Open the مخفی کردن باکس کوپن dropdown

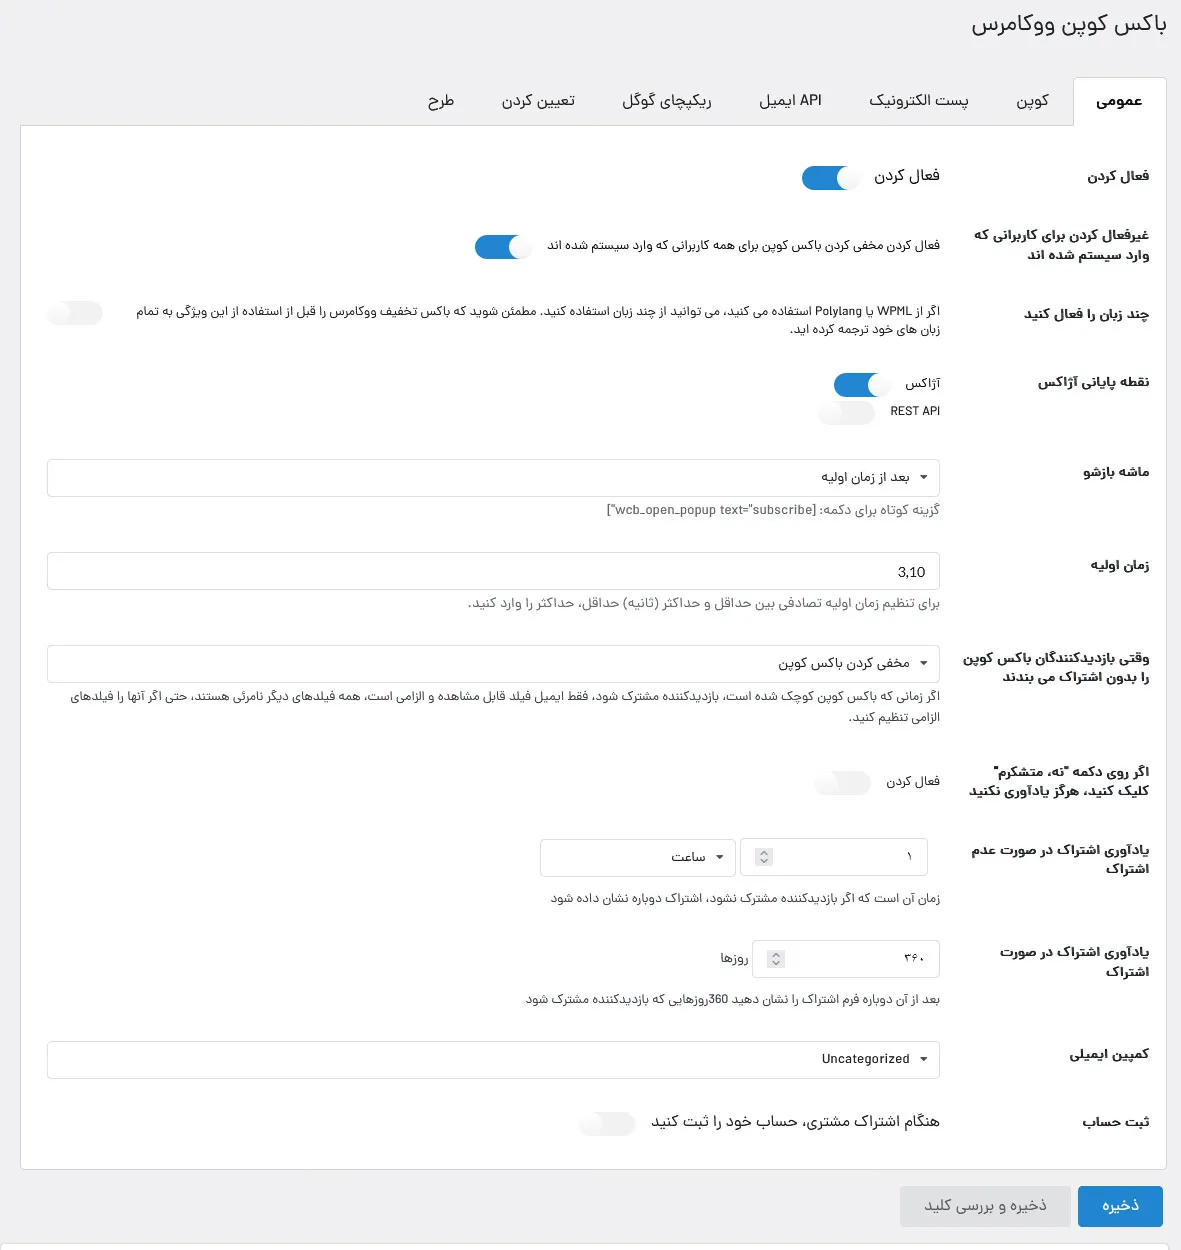point(493,664)
